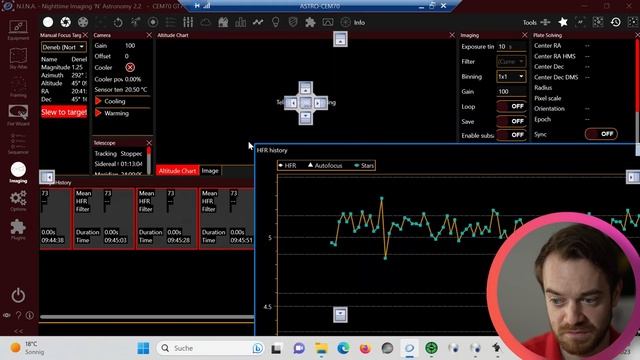
Task: Click the white circle image panel icon
Action: click(x=48, y=22)
